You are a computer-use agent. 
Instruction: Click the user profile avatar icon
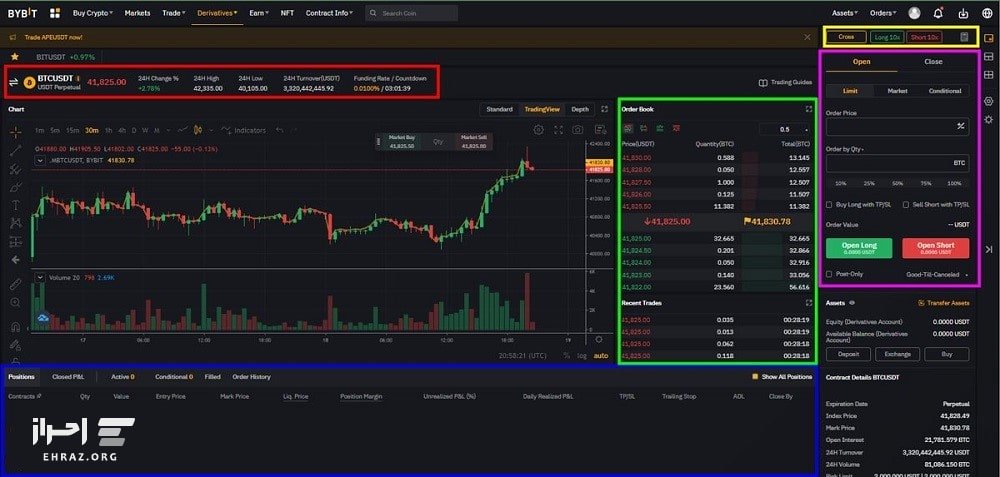point(915,13)
